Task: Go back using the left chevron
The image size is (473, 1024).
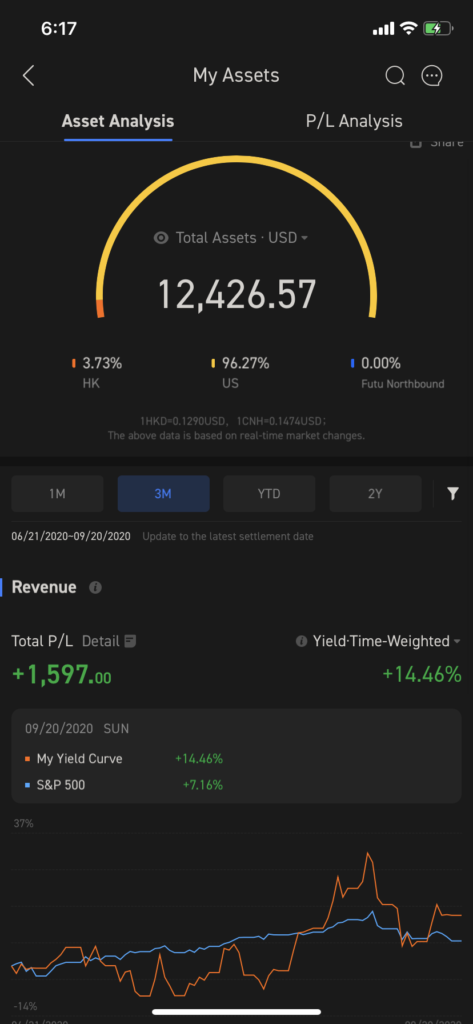Action: click(28, 76)
